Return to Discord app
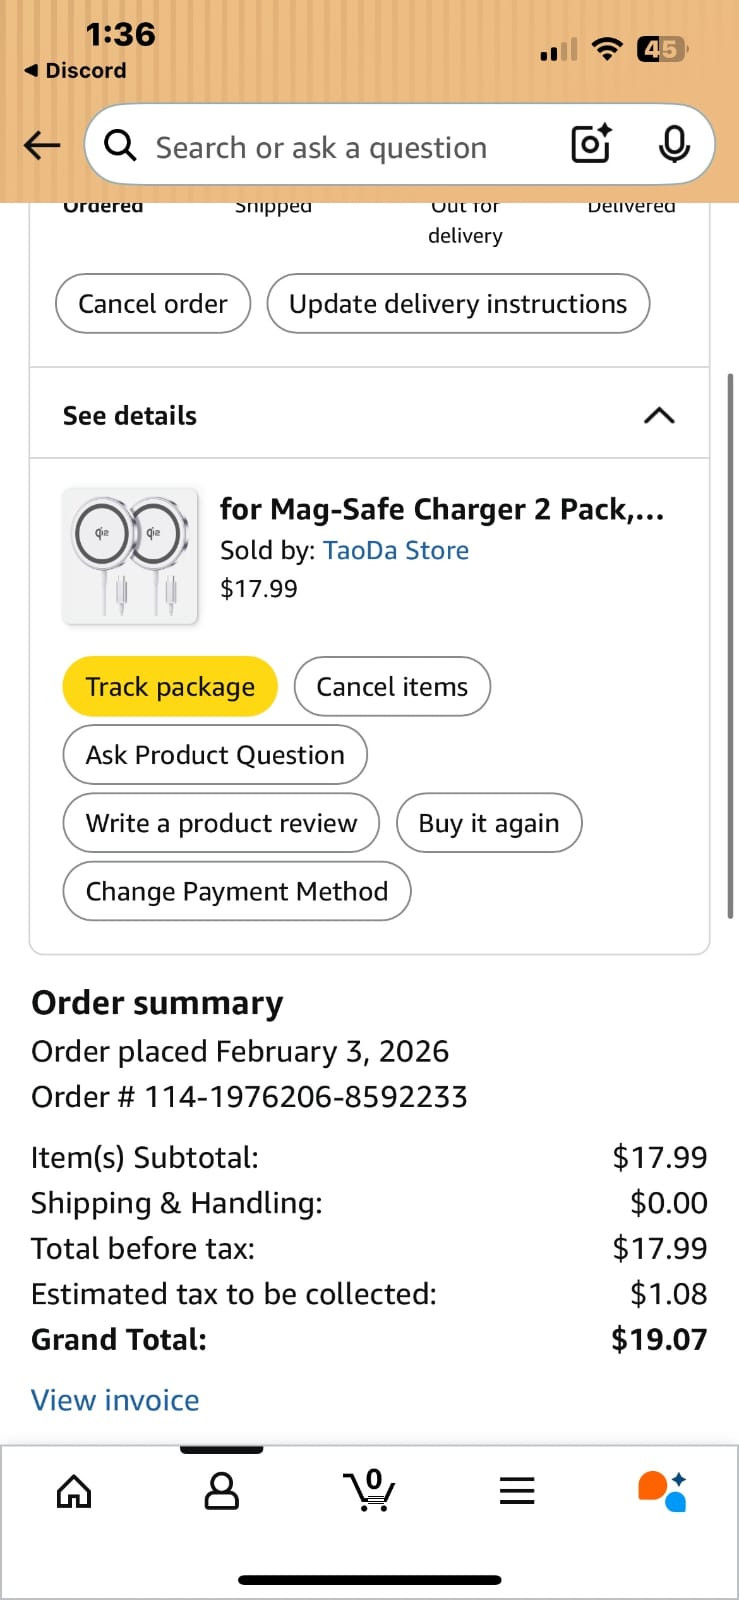The height and width of the screenshot is (1600, 739). click(75, 71)
